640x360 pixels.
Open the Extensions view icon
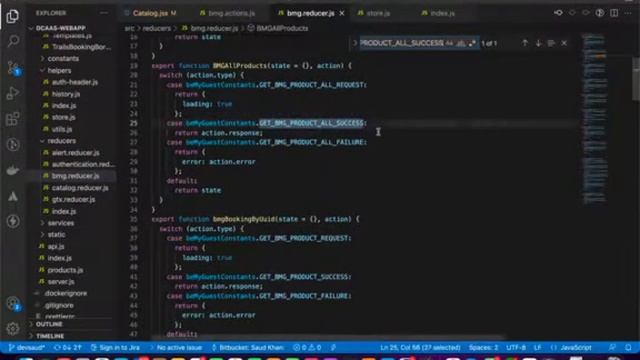coord(13,119)
